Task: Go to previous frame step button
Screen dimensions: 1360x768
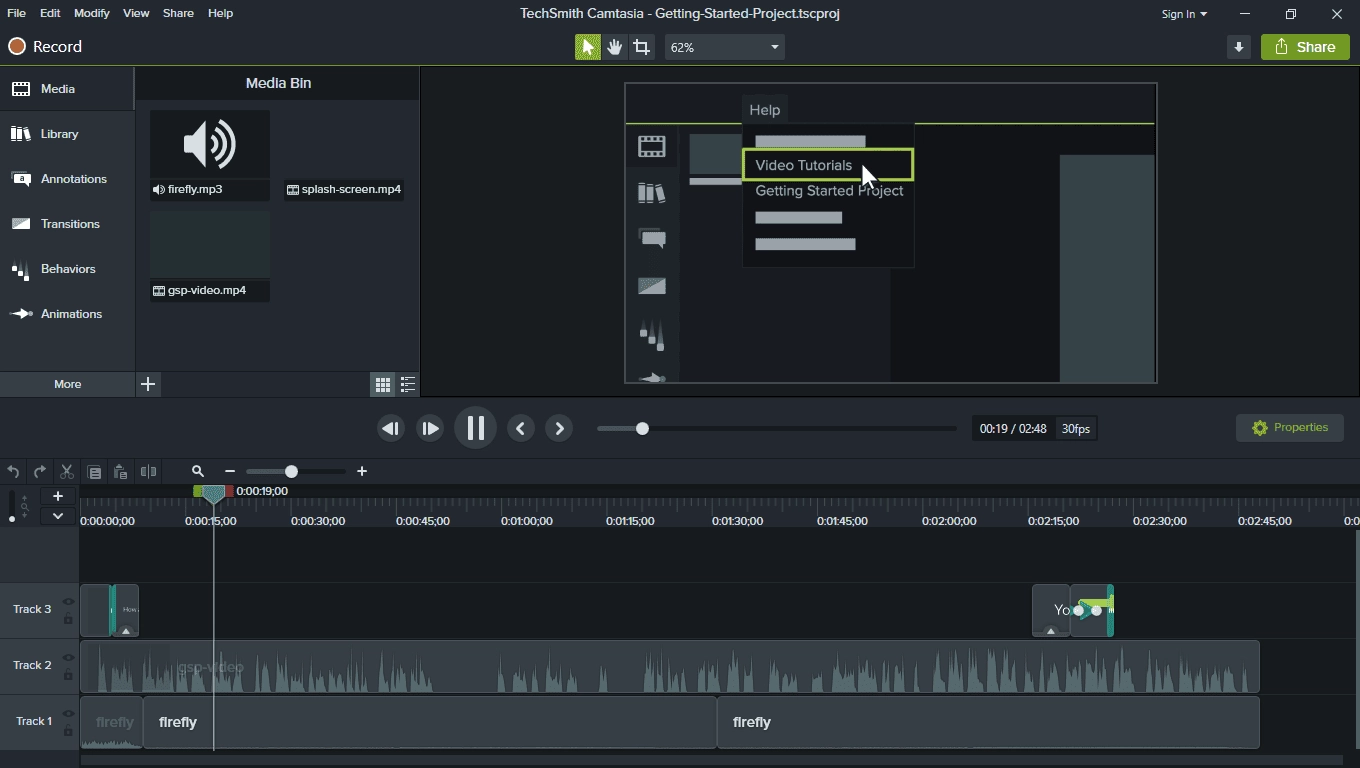Action: click(391, 428)
